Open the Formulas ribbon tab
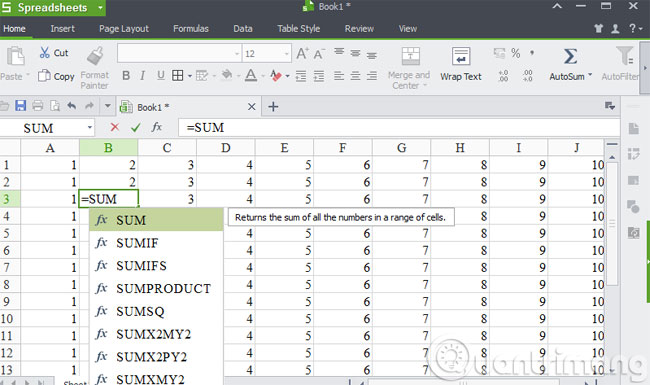This screenshot has width=650, height=385. (191, 29)
